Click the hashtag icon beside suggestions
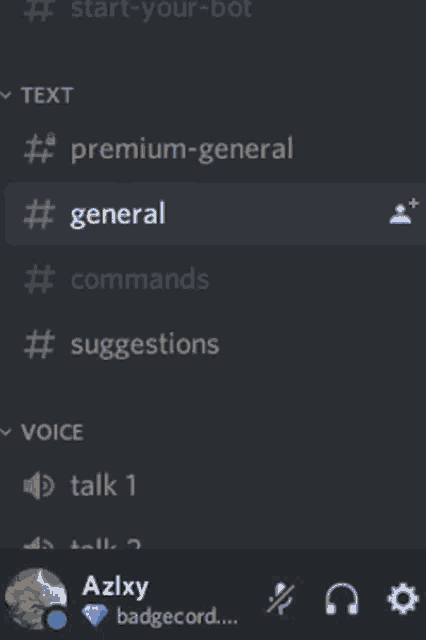This screenshot has width=426, height=640. click(39, 344)
